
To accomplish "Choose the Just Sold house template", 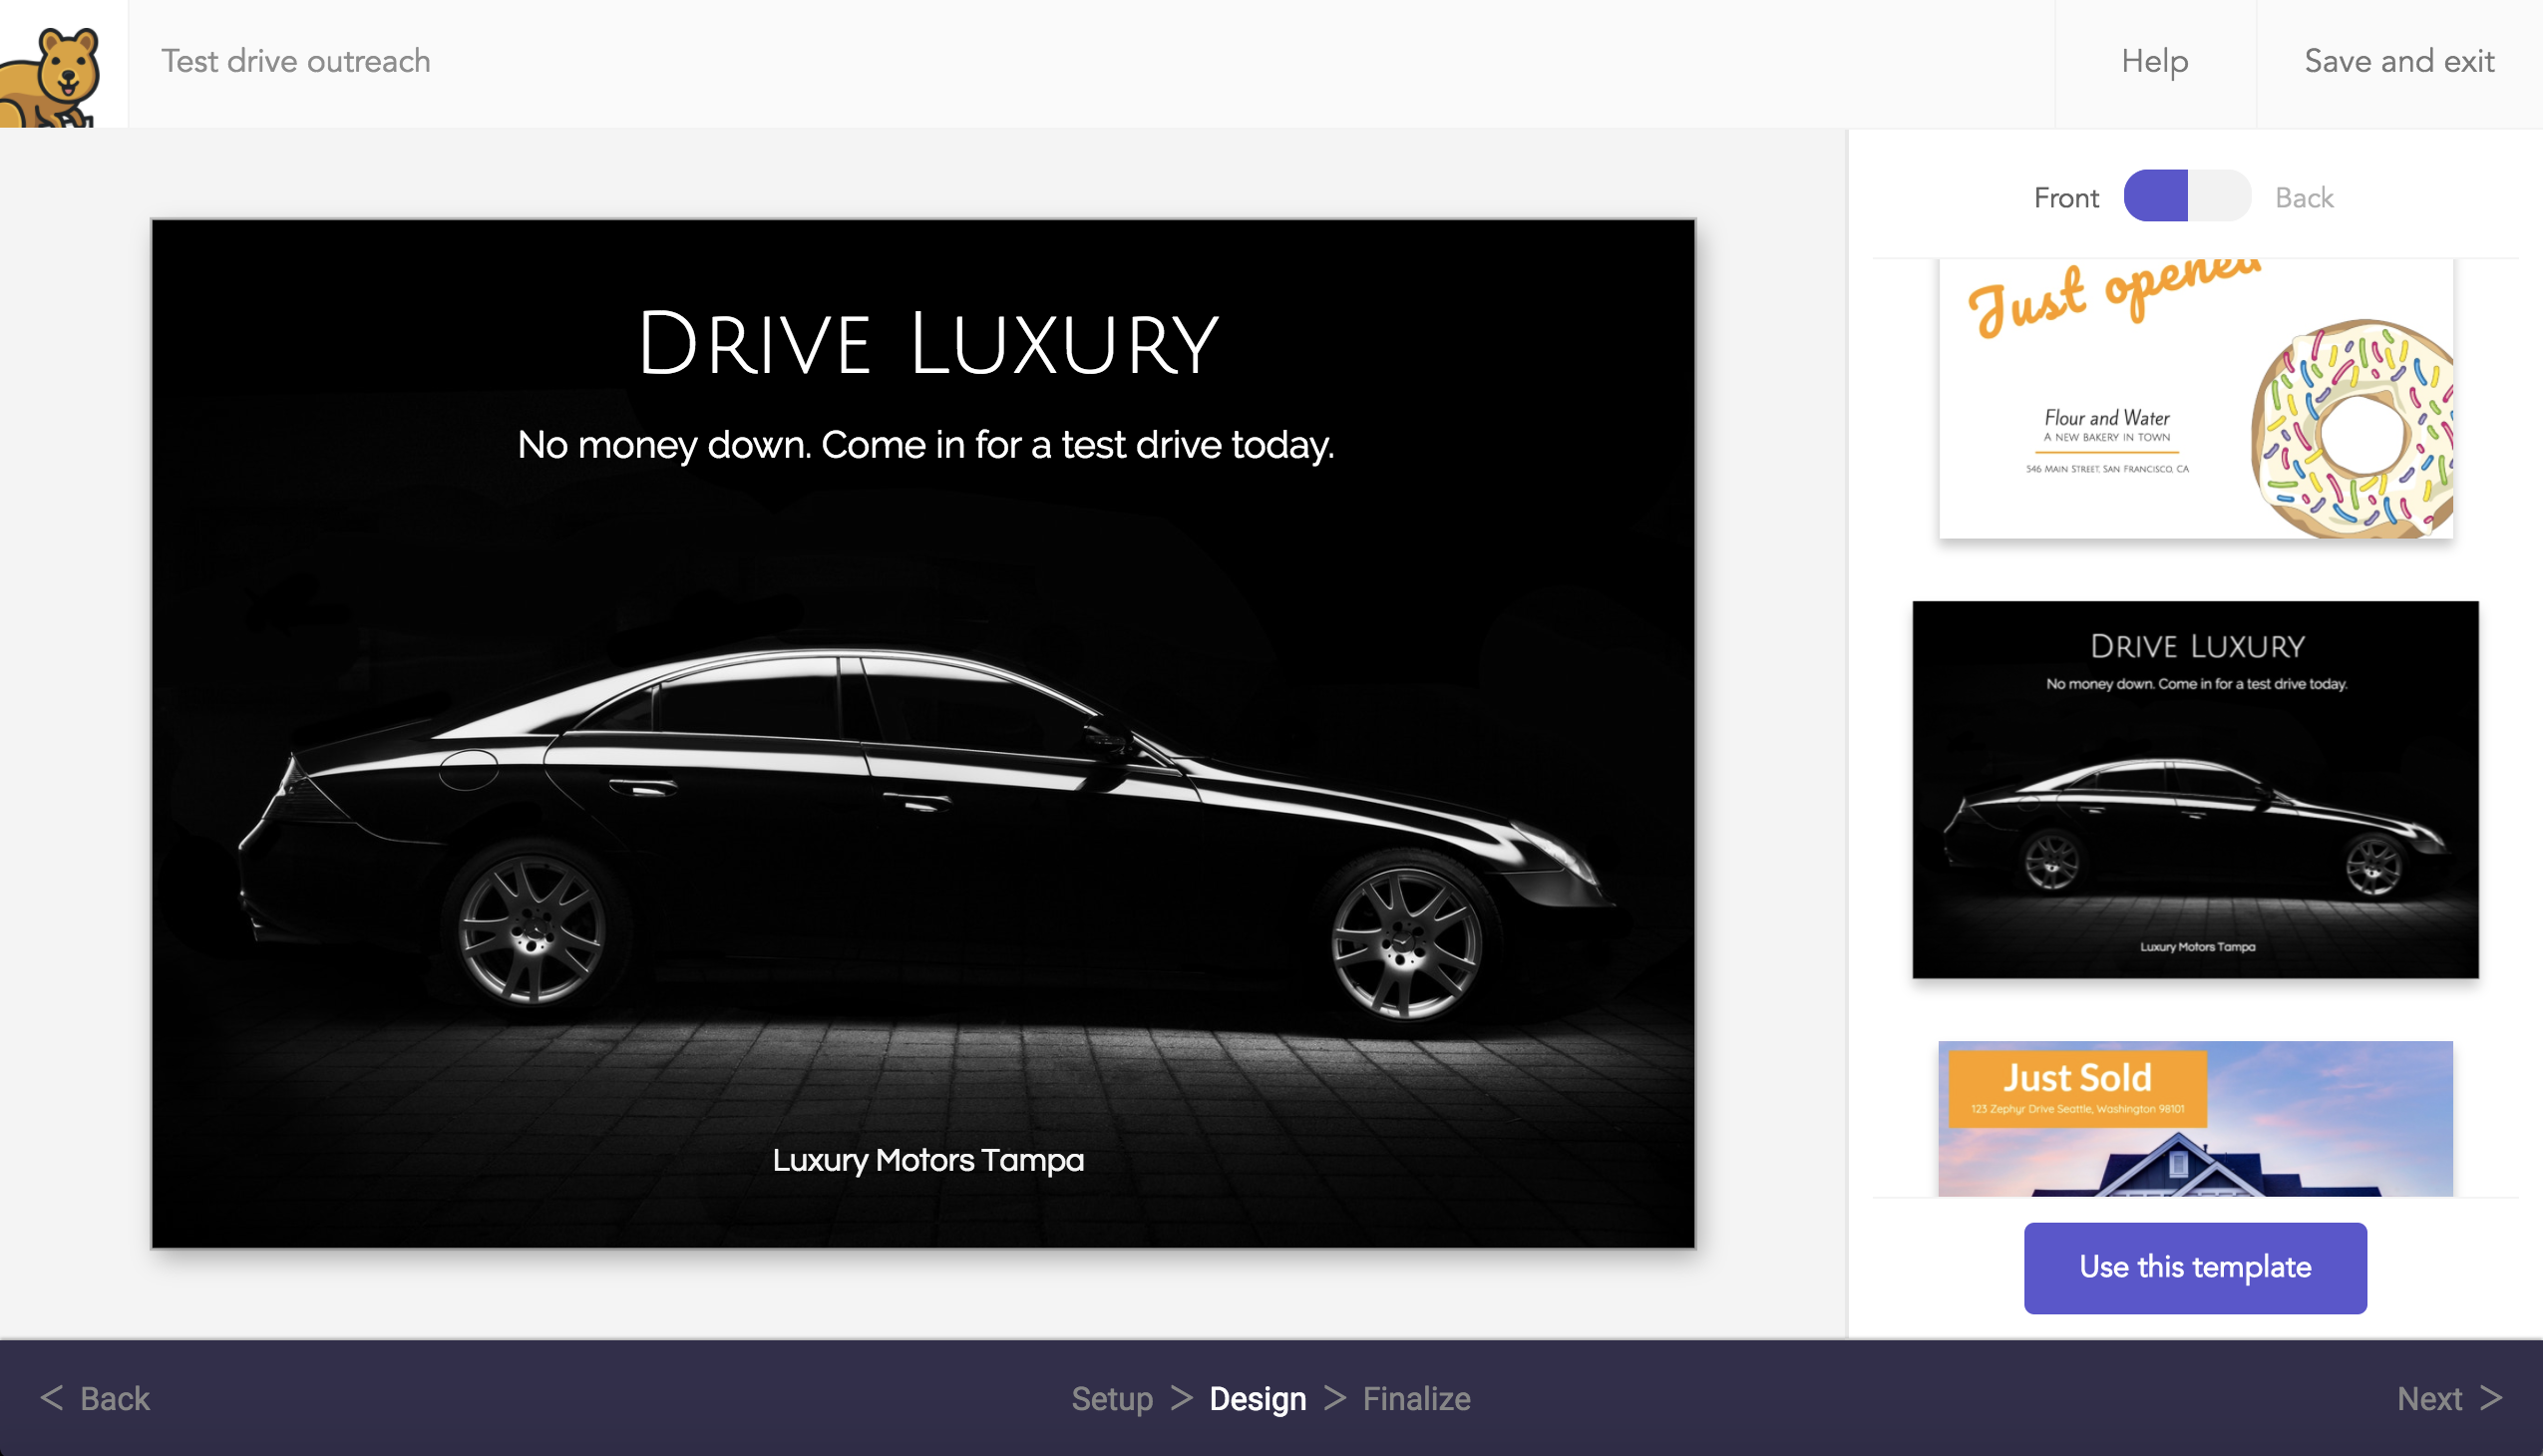I will (x=2195, y=1118).
